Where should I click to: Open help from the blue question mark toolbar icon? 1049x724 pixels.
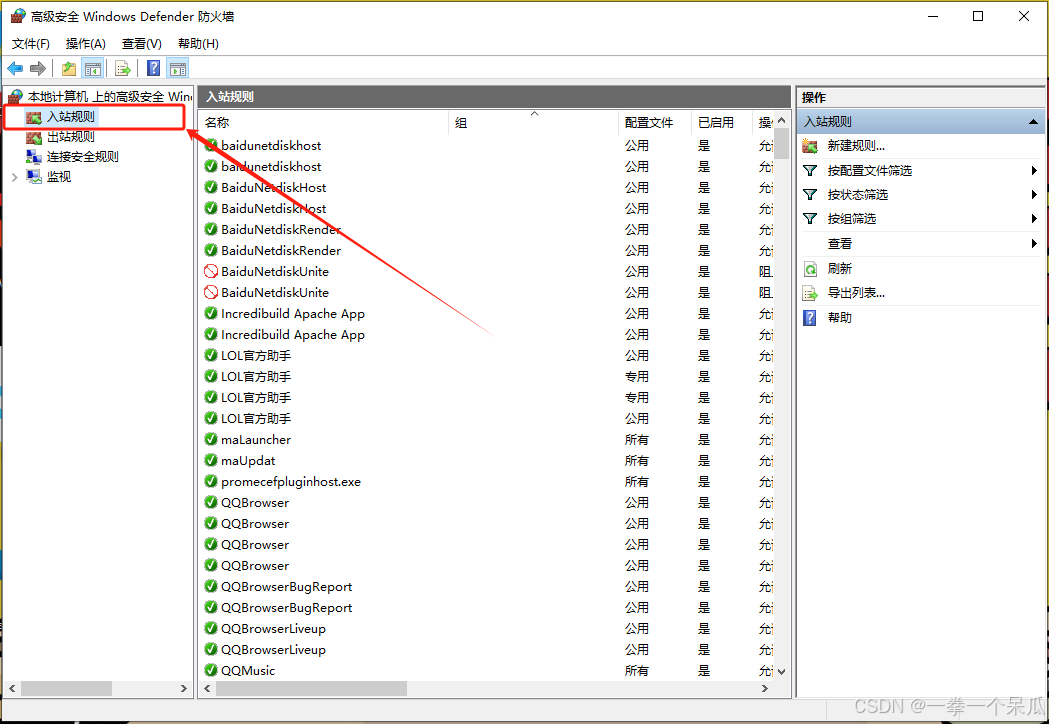[x=153, y=68]
